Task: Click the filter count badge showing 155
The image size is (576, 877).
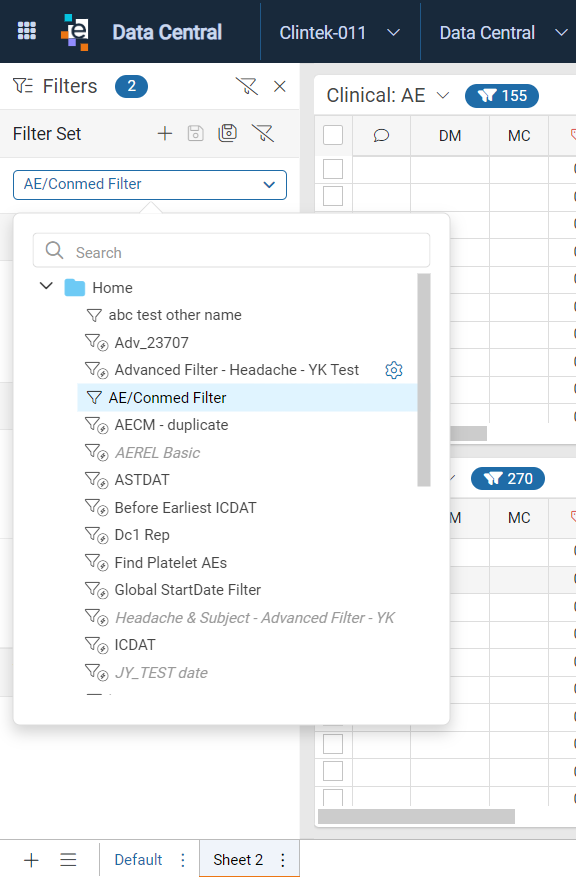Action: [x=502, y=96]
